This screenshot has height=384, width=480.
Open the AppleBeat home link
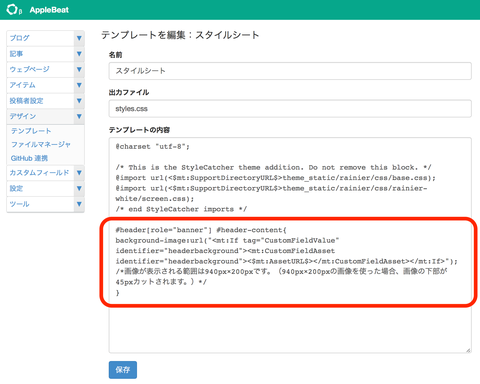pos(49,10)
